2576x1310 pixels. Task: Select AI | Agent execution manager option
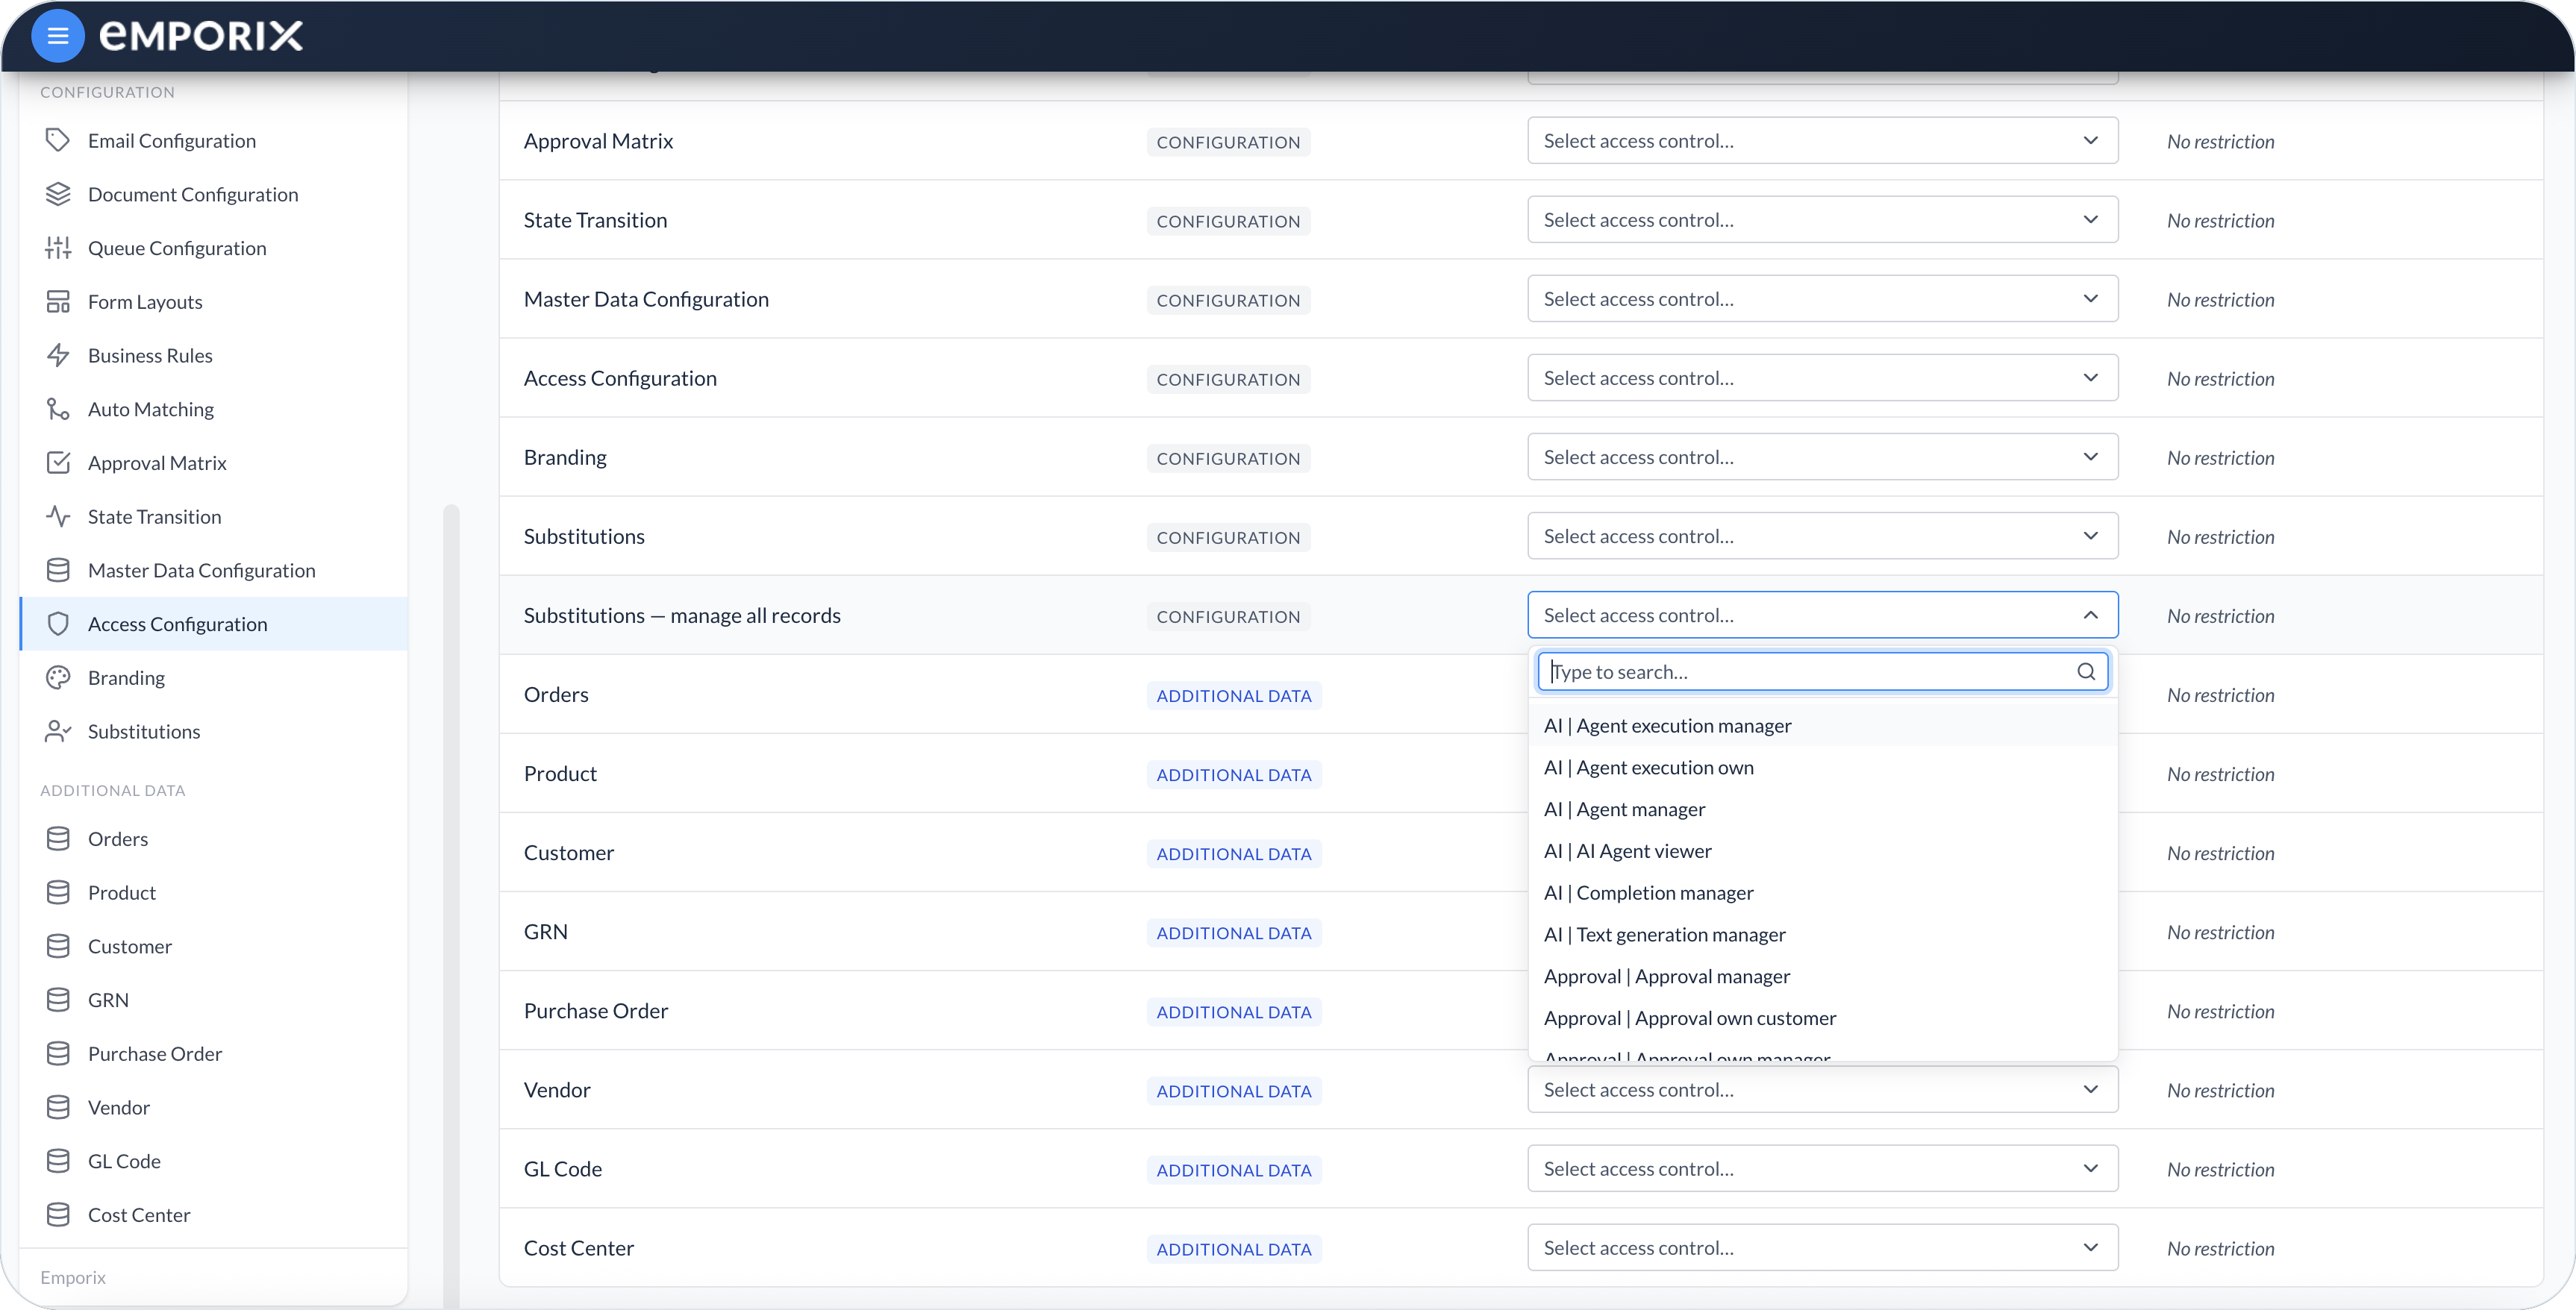[1822, 725]
